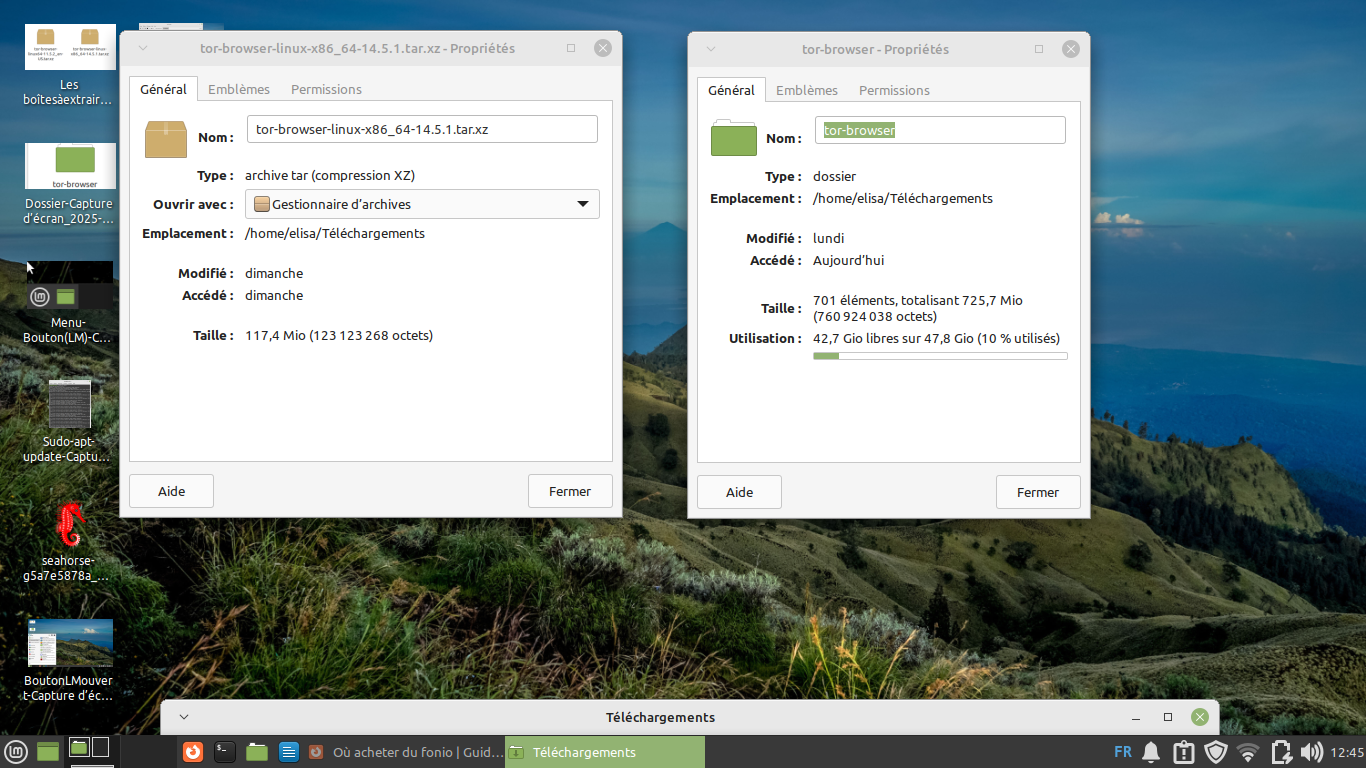1366x768 pixels.
Task: Click the tor-browser folder icon in properties
Action: (734, 138)
